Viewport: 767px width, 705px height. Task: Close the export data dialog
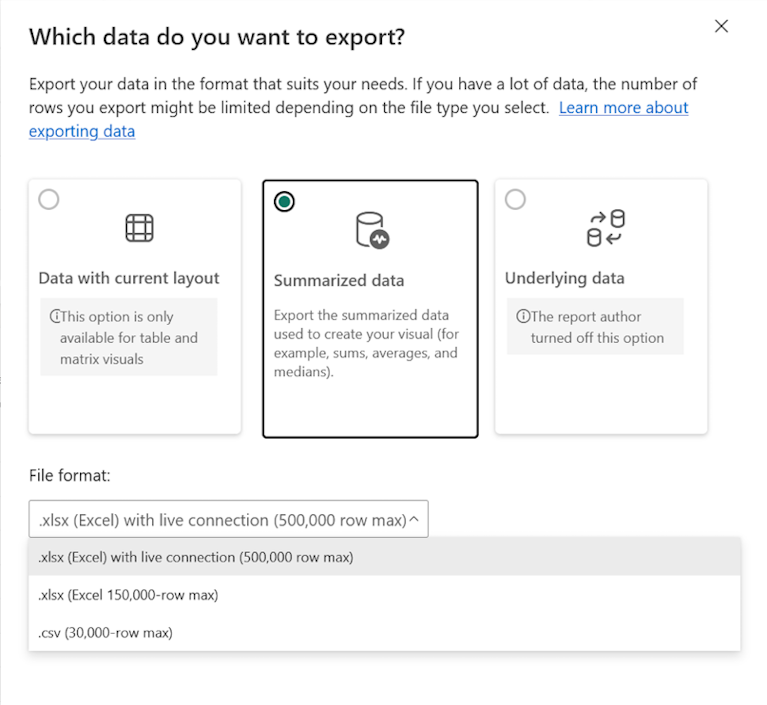(x=722, y=26)
